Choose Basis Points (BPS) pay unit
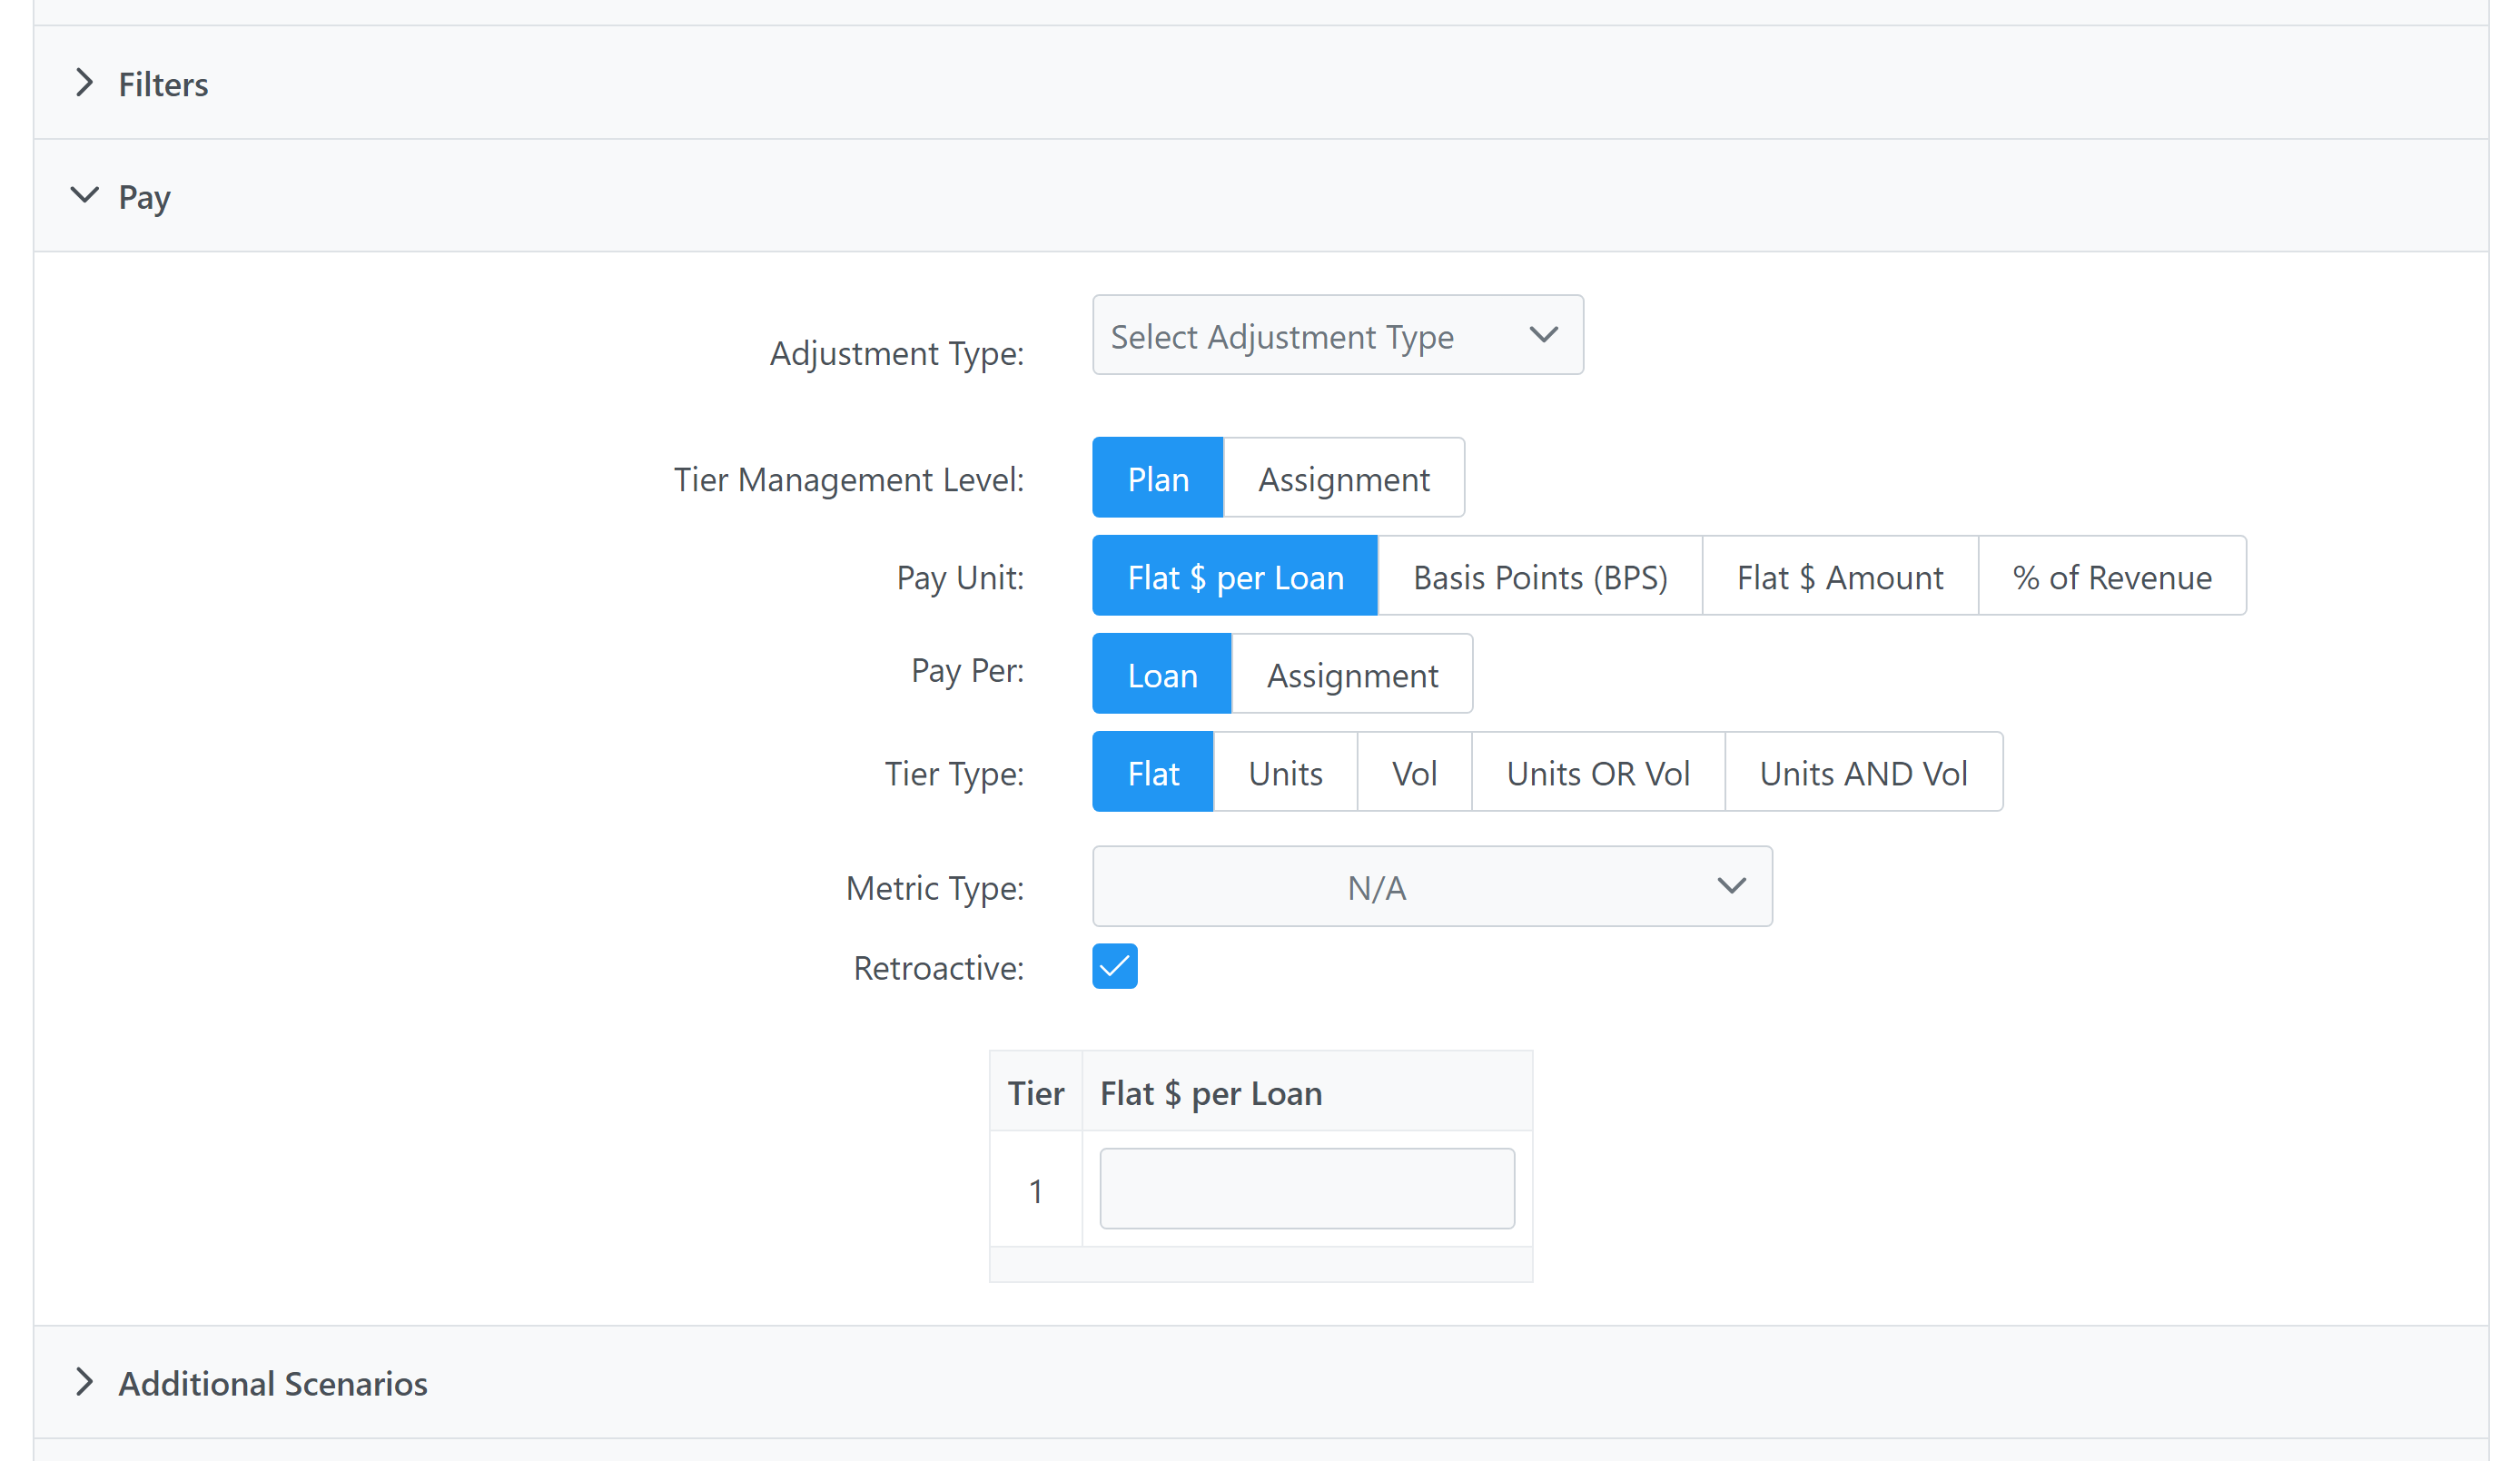The width and height of the screenshot is (2520, 1461). [1539, 576]
